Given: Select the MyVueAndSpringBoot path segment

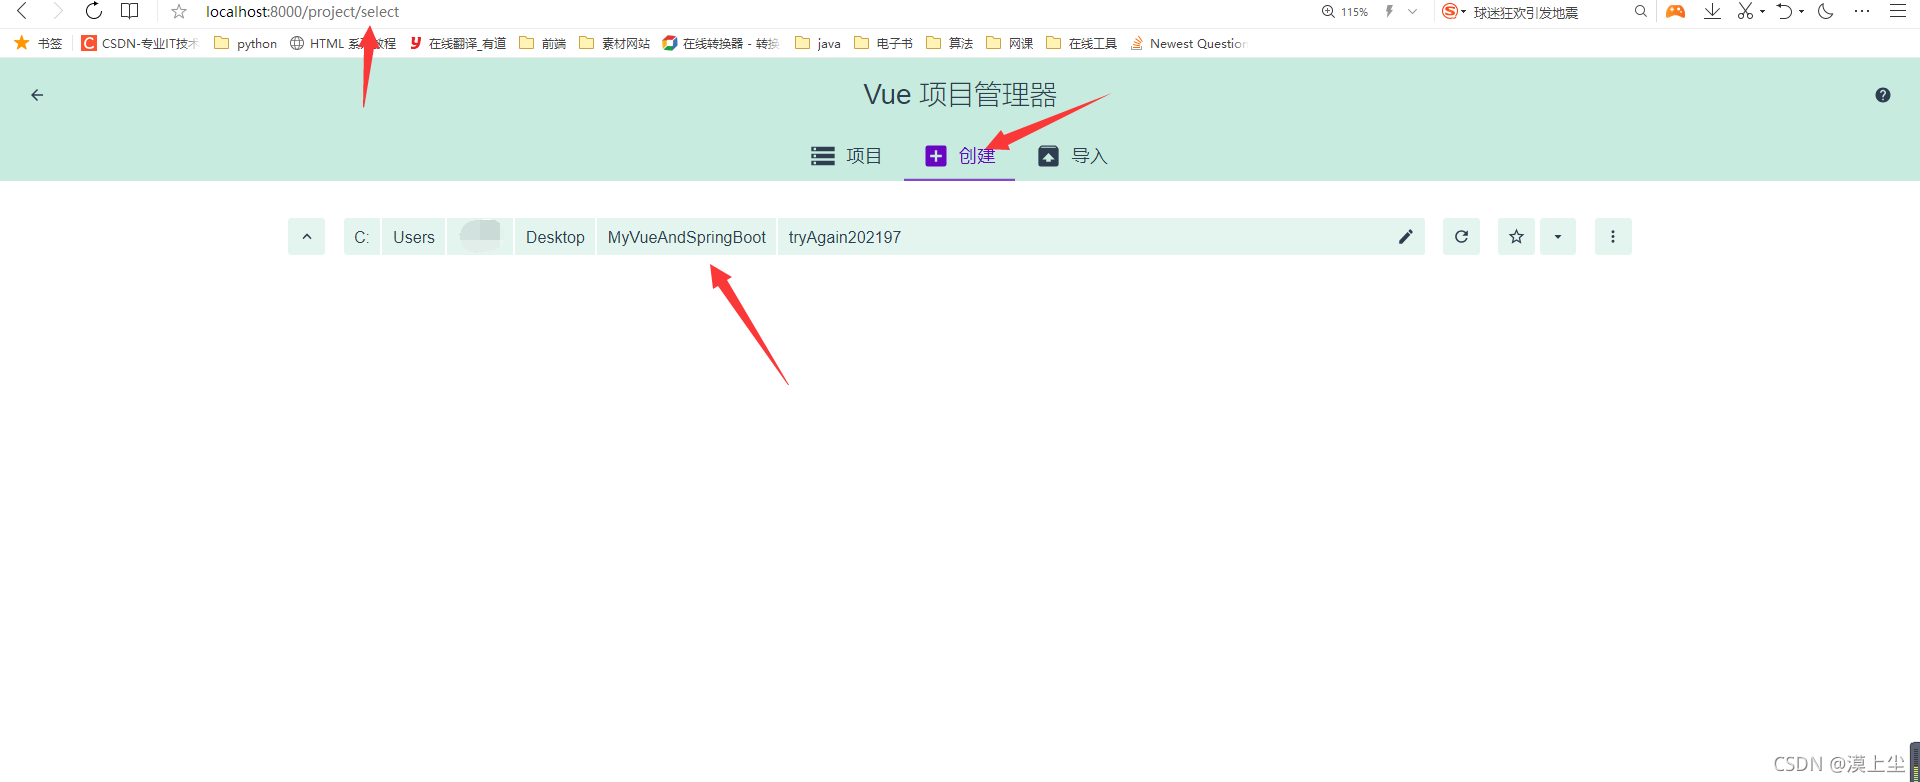Looking at the screenshot, I should coord(687,237).
